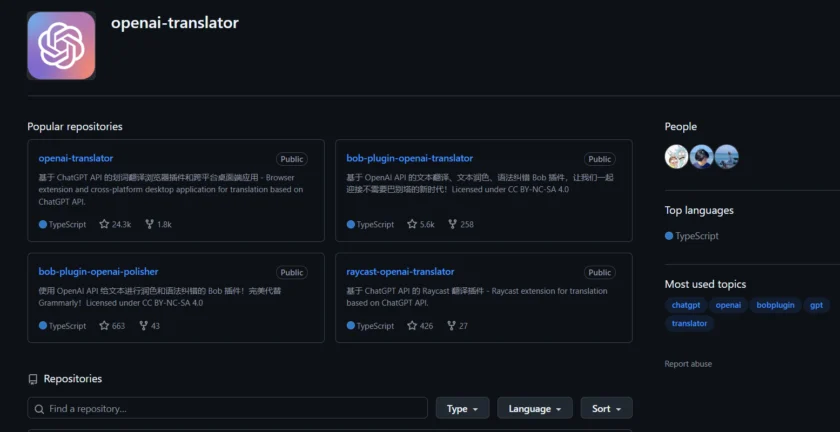
Task: Click the 258 forks count
Action: [467, 224]
